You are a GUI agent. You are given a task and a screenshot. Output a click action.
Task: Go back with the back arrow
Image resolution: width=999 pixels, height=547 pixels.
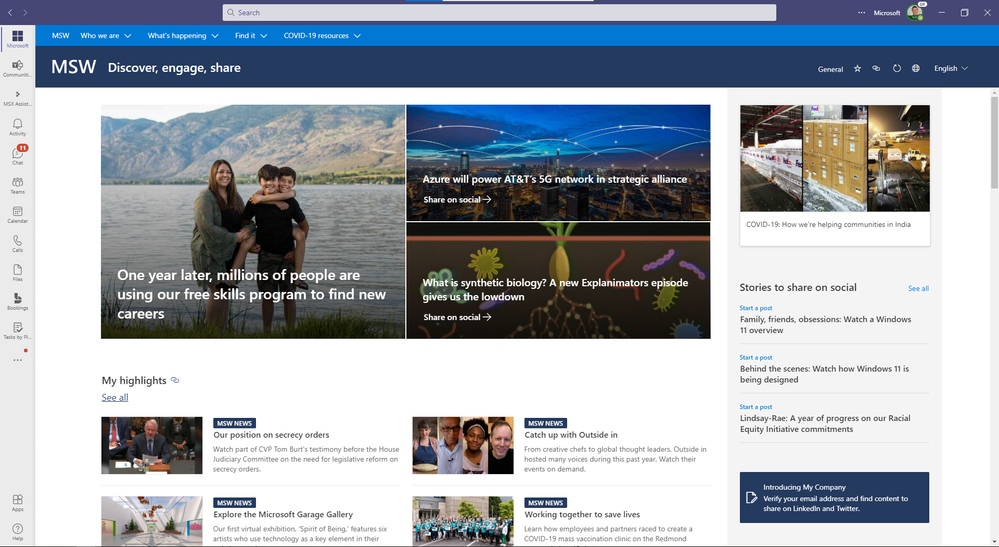pos(10,12)
